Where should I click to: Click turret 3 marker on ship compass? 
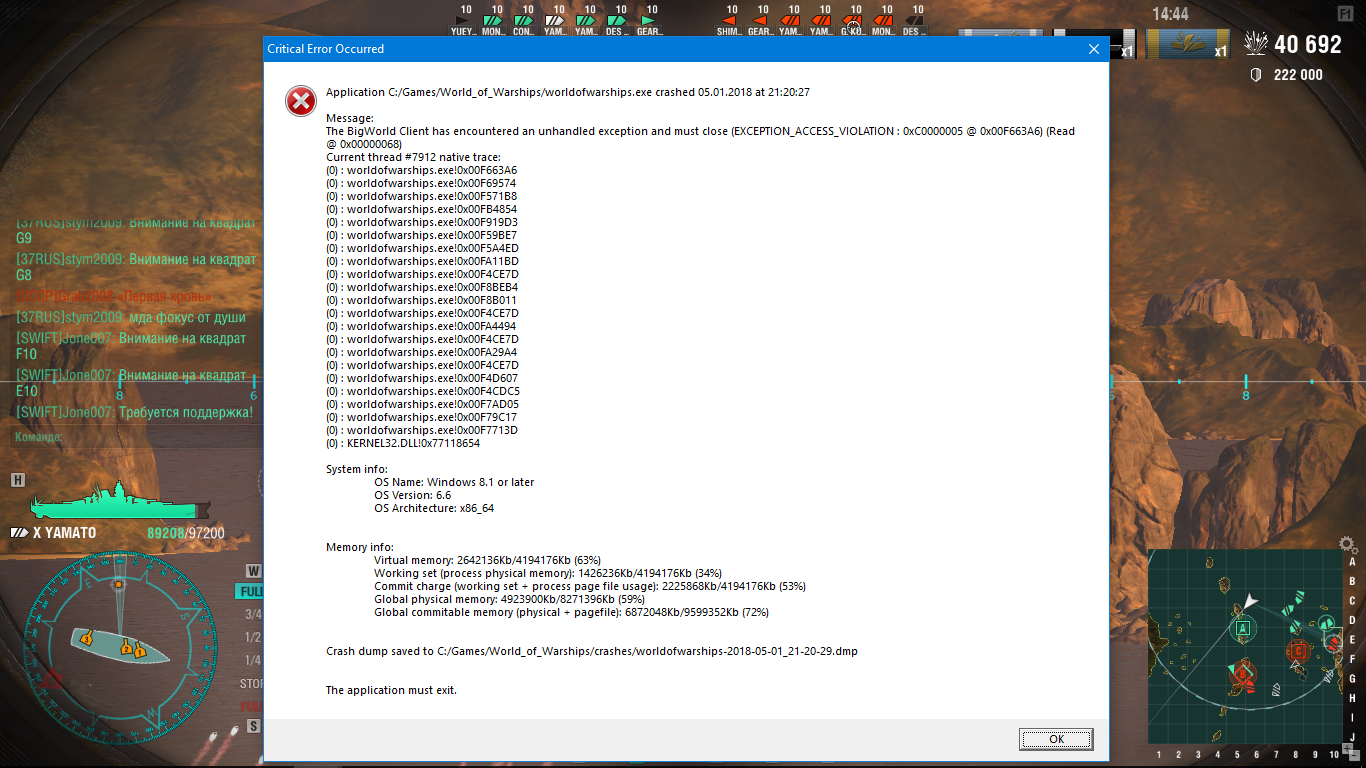86,637
